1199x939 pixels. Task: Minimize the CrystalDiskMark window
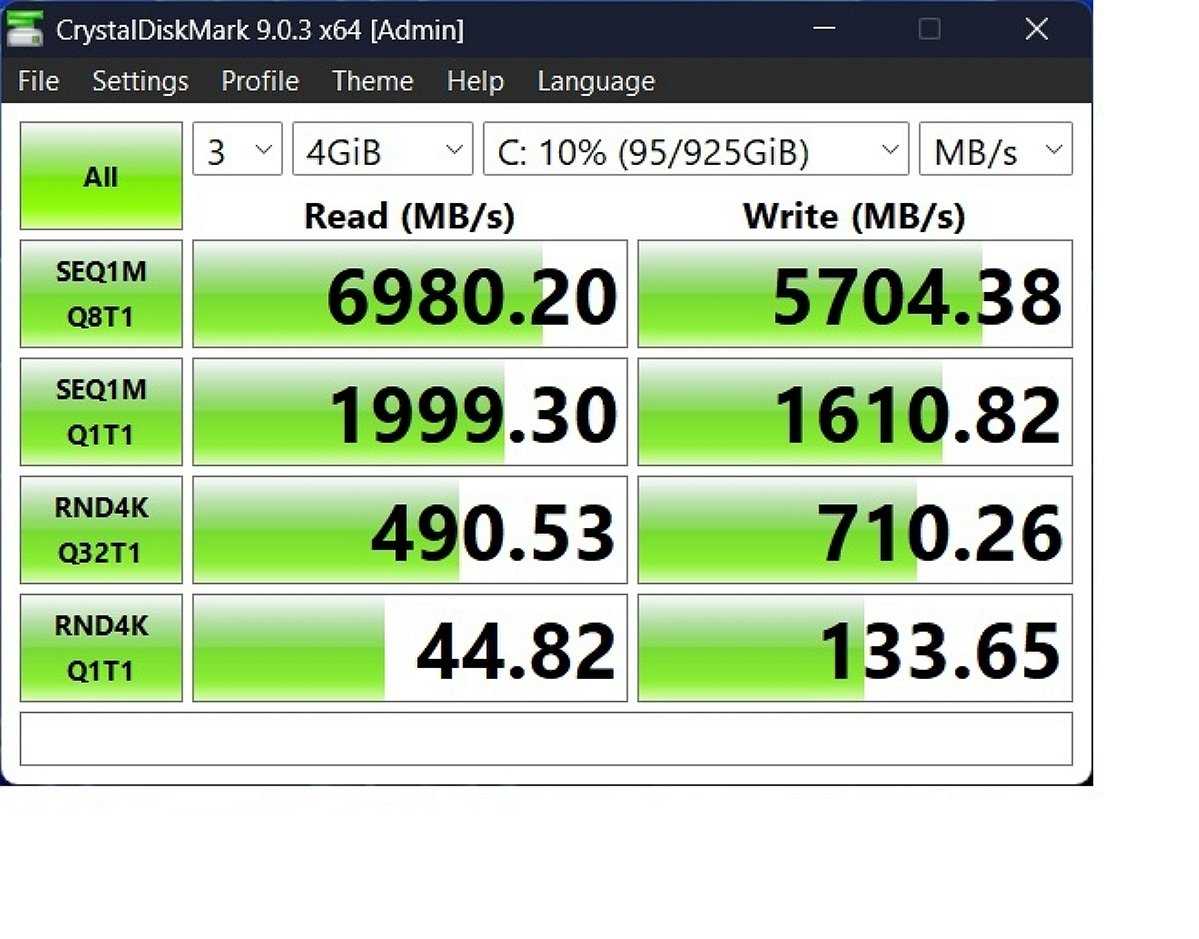824,29
